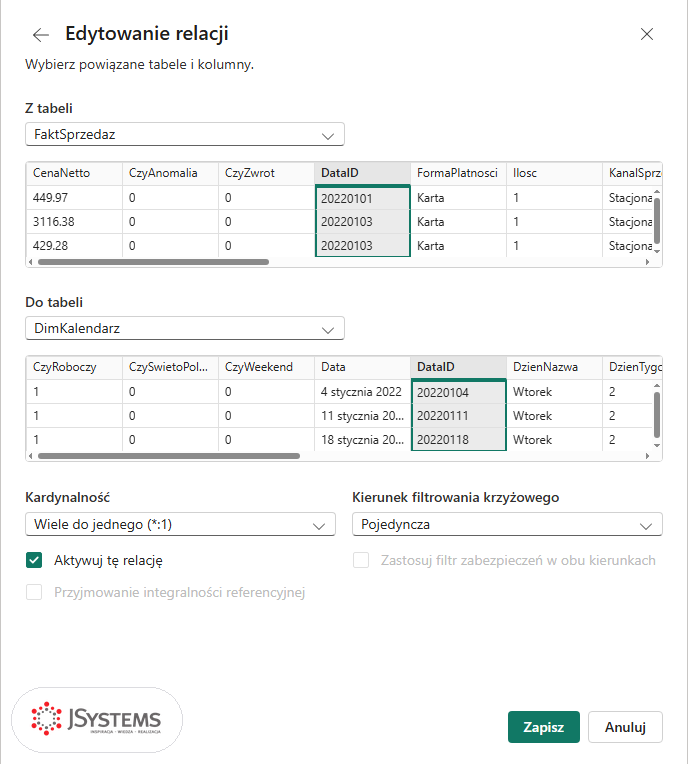Click cell value 449.97

(74, 198)
